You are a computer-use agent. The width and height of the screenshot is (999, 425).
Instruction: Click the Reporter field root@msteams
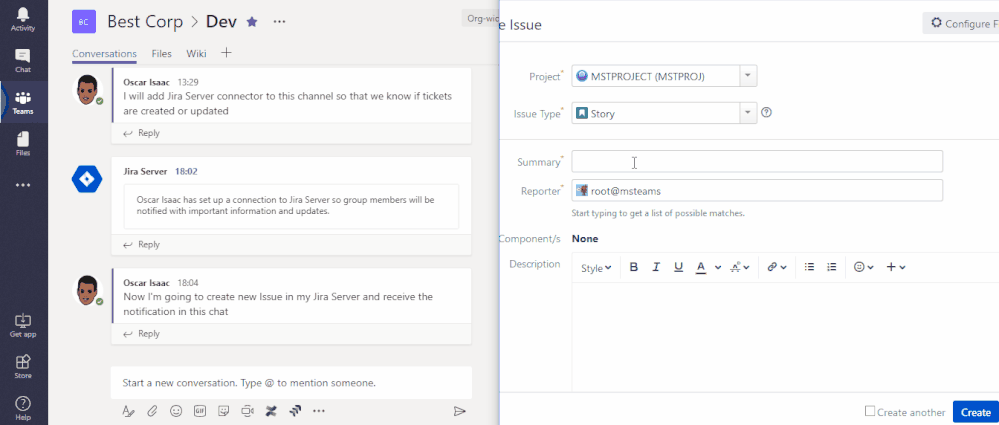pyautogui.click(x=757, y=191)
